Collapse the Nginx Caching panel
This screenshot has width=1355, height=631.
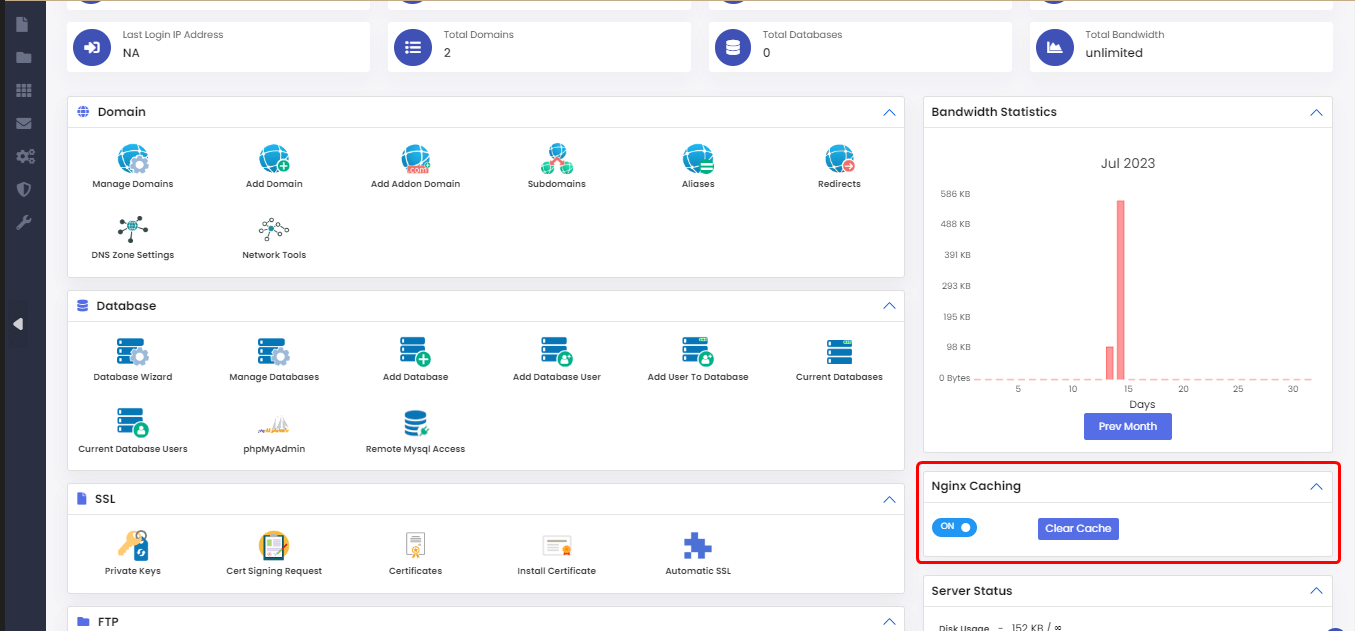coord(1316,487)
